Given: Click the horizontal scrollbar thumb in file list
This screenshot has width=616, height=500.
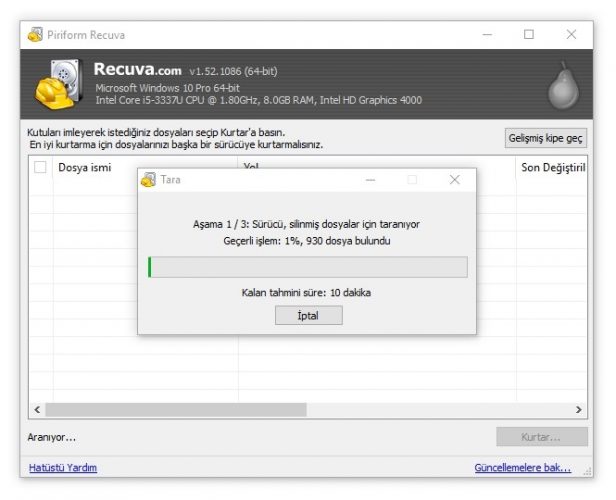Looking at the screenshot, I should [176, 410].
